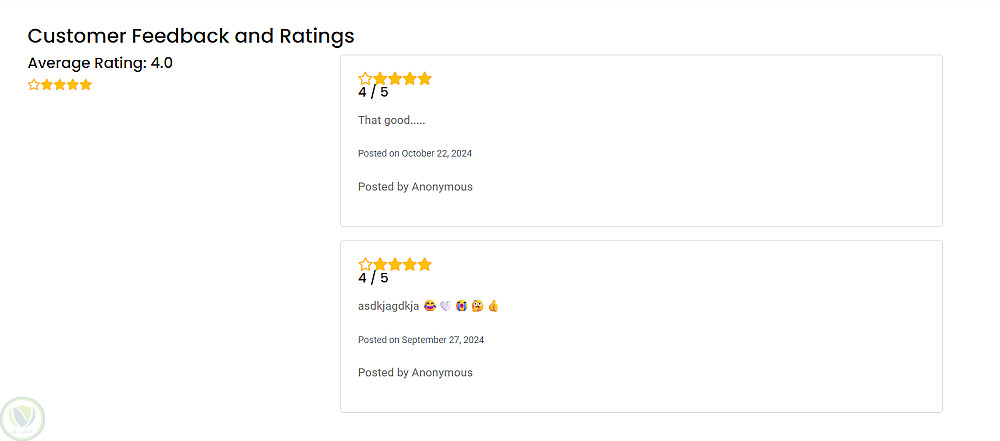Click the last gold star in first review
1000x441 pixels.
(x=425, y=79)
